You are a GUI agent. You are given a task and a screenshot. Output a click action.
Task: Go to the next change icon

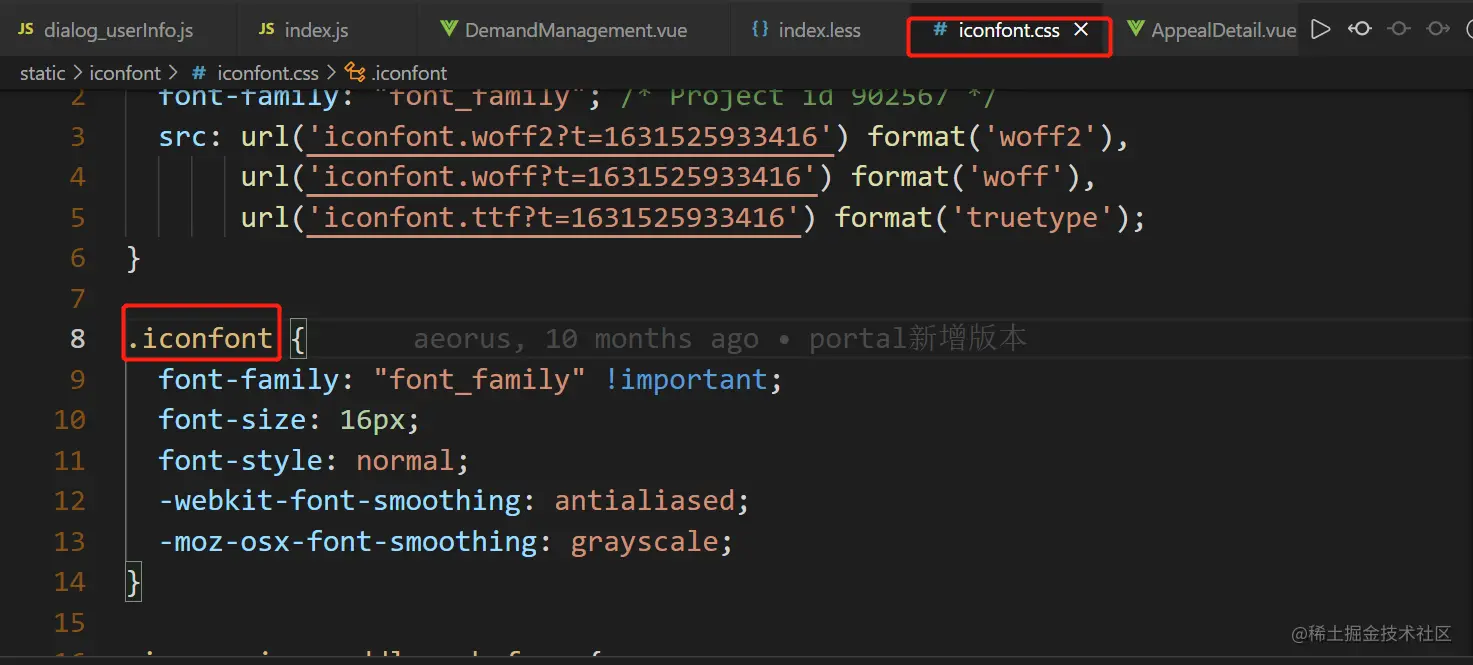point(1438,29)
